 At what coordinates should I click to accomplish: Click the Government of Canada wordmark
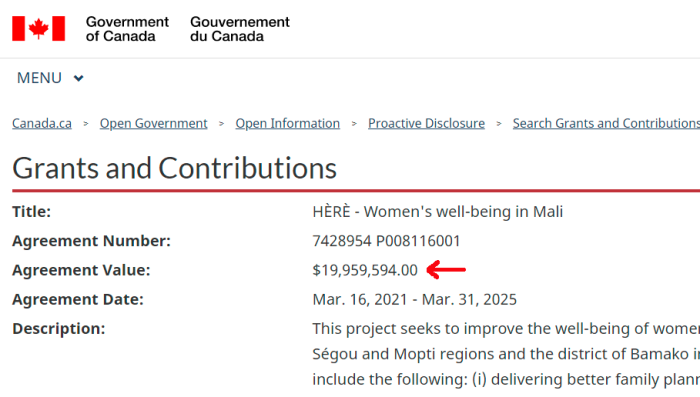[127, 29]
